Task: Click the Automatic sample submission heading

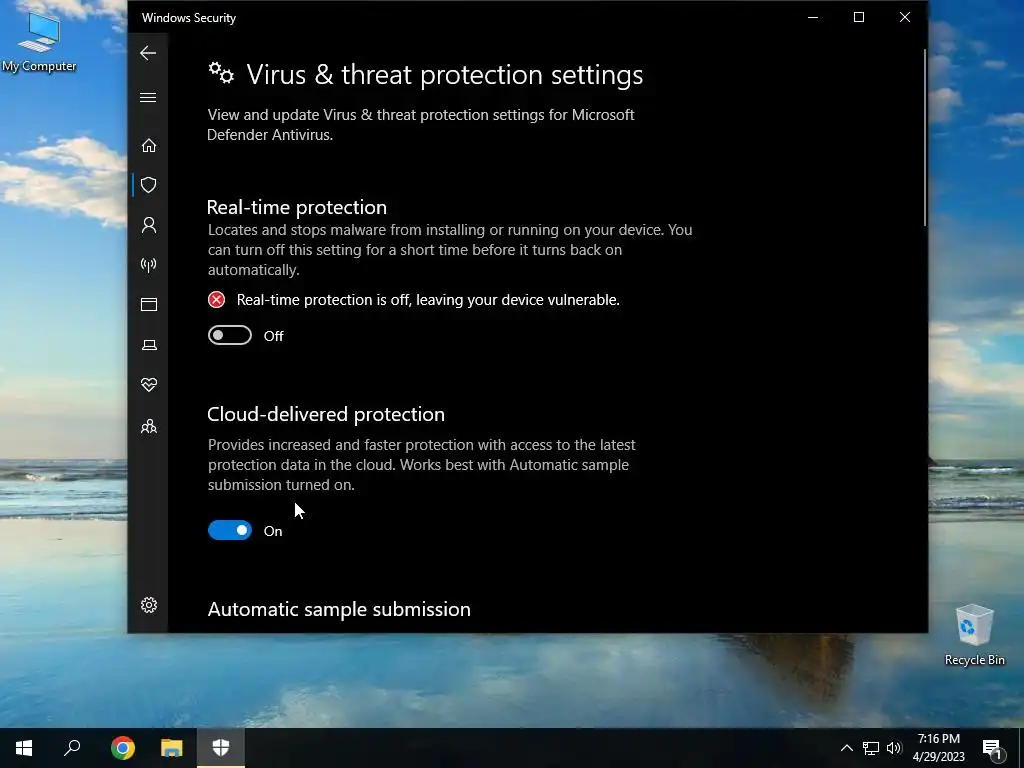Action: coord(339,609)
